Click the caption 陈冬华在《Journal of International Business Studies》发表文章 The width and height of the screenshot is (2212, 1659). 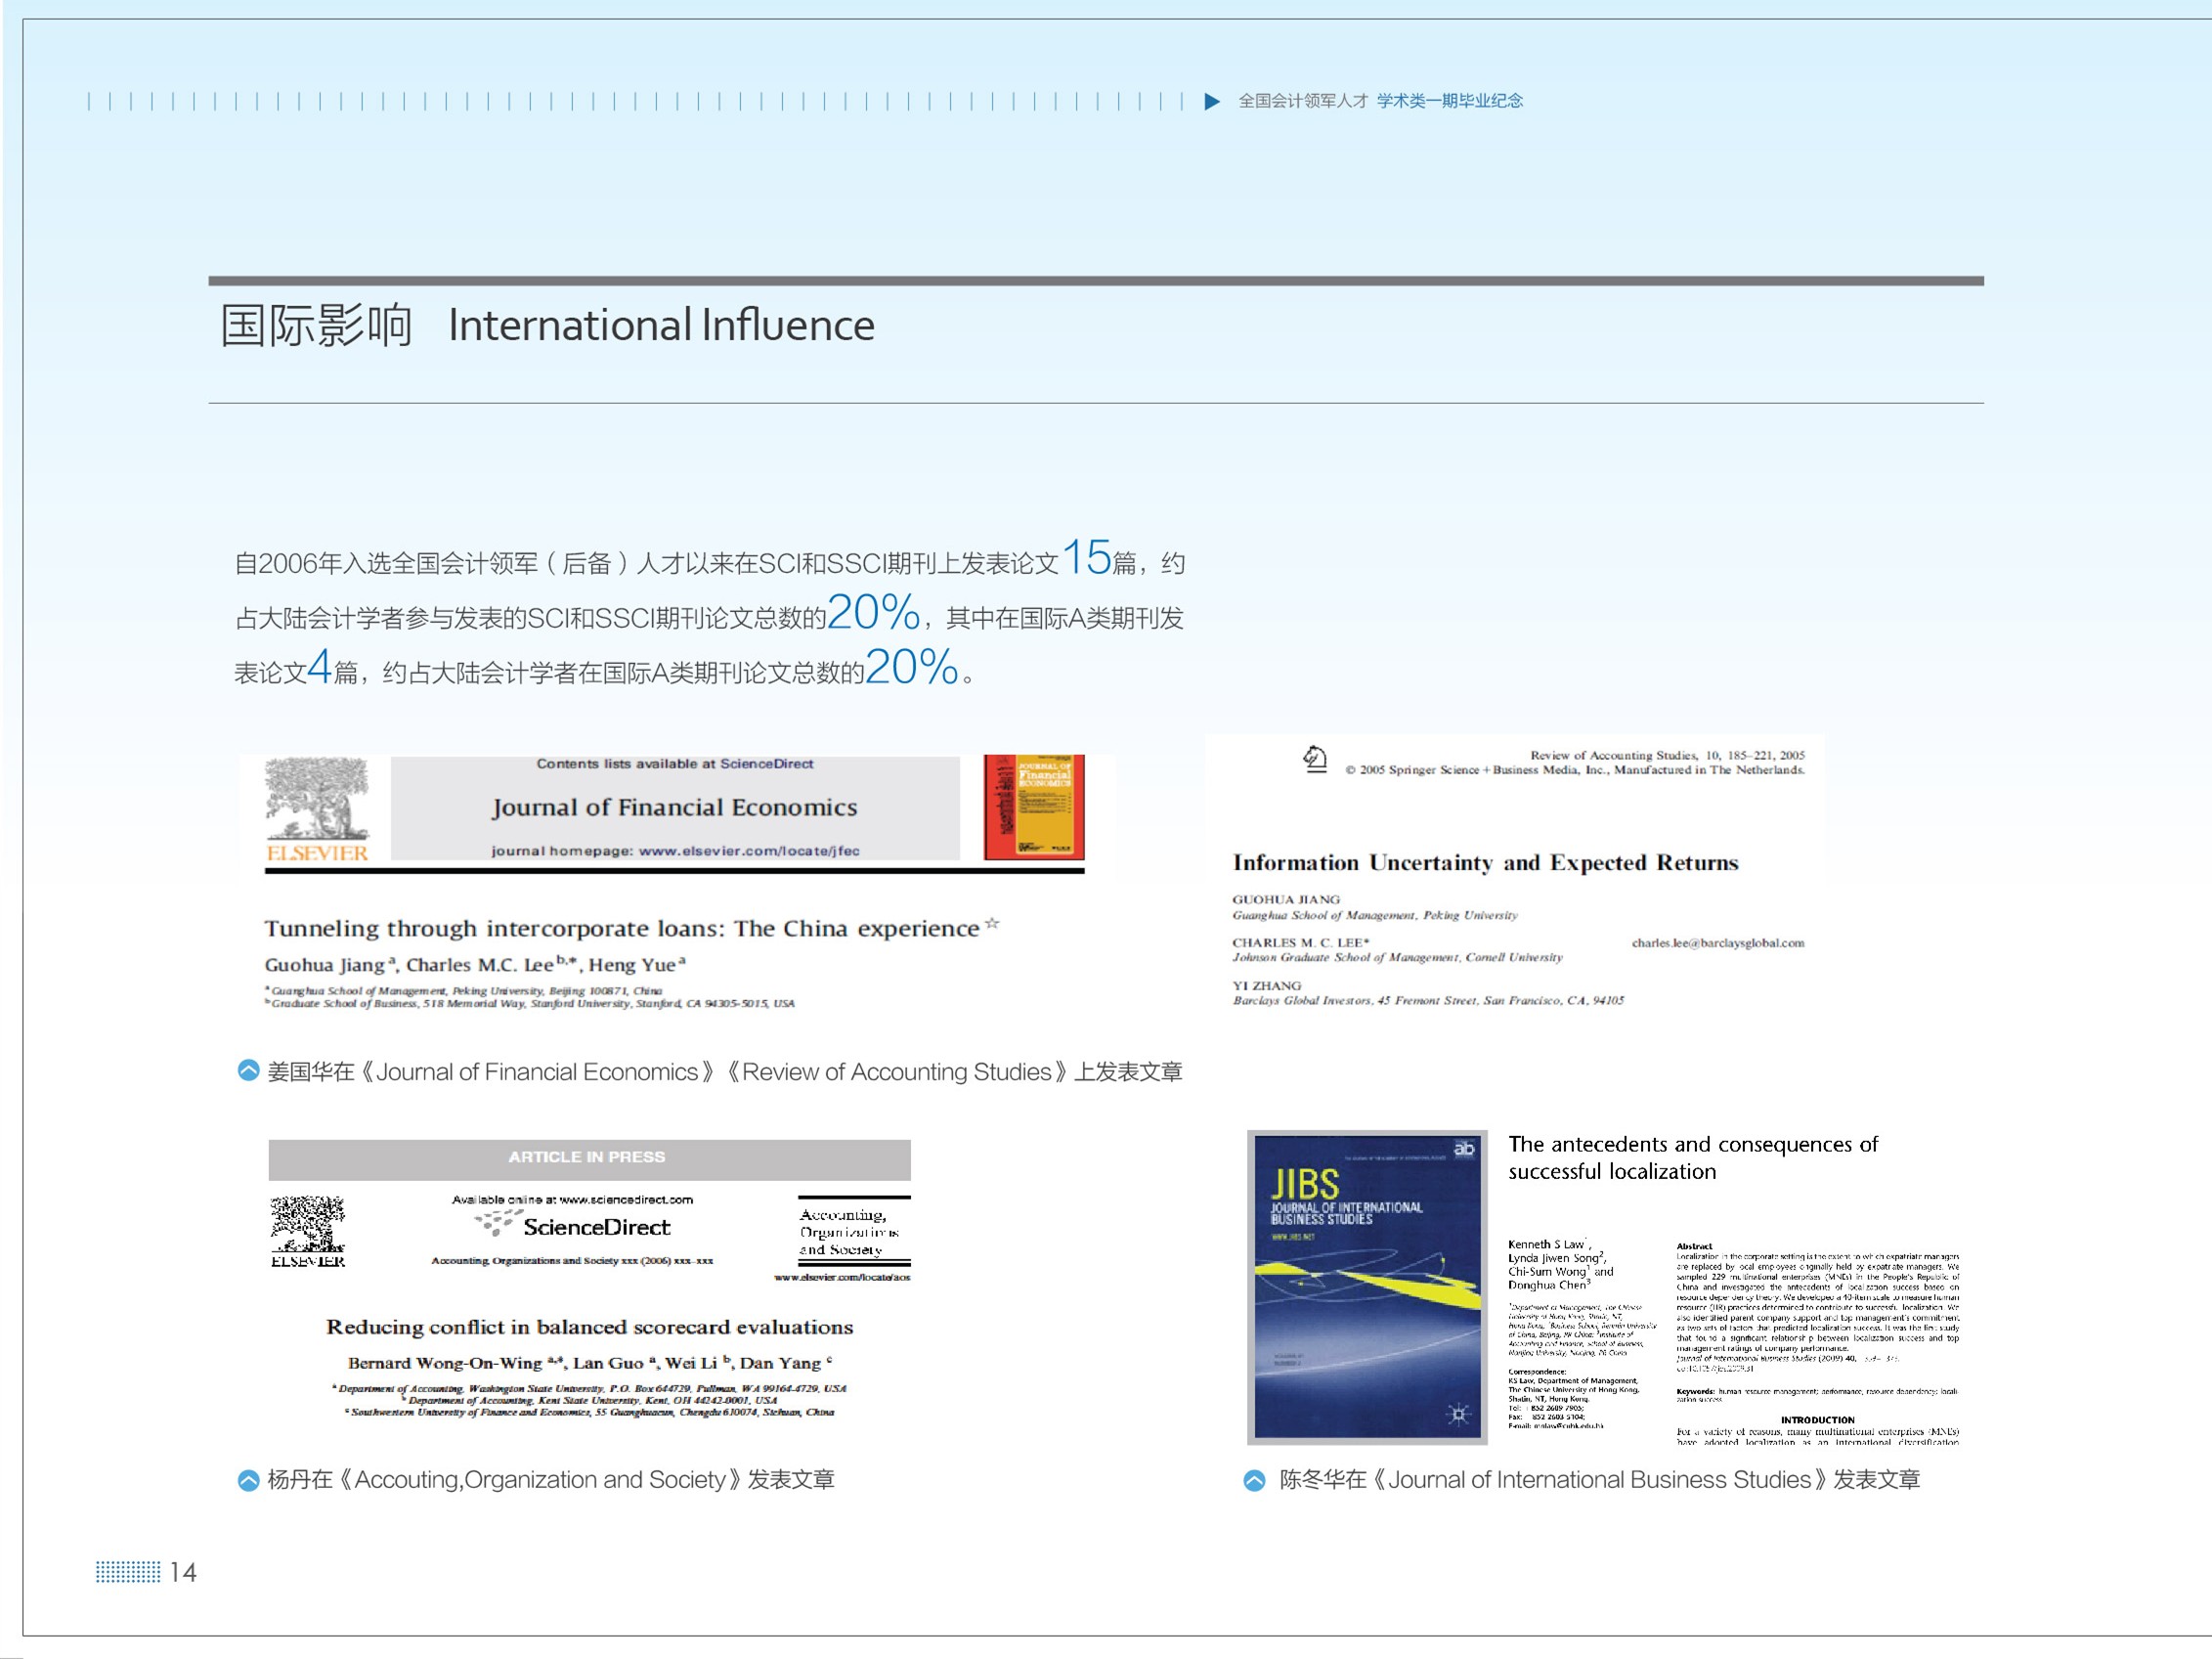1599,1480
